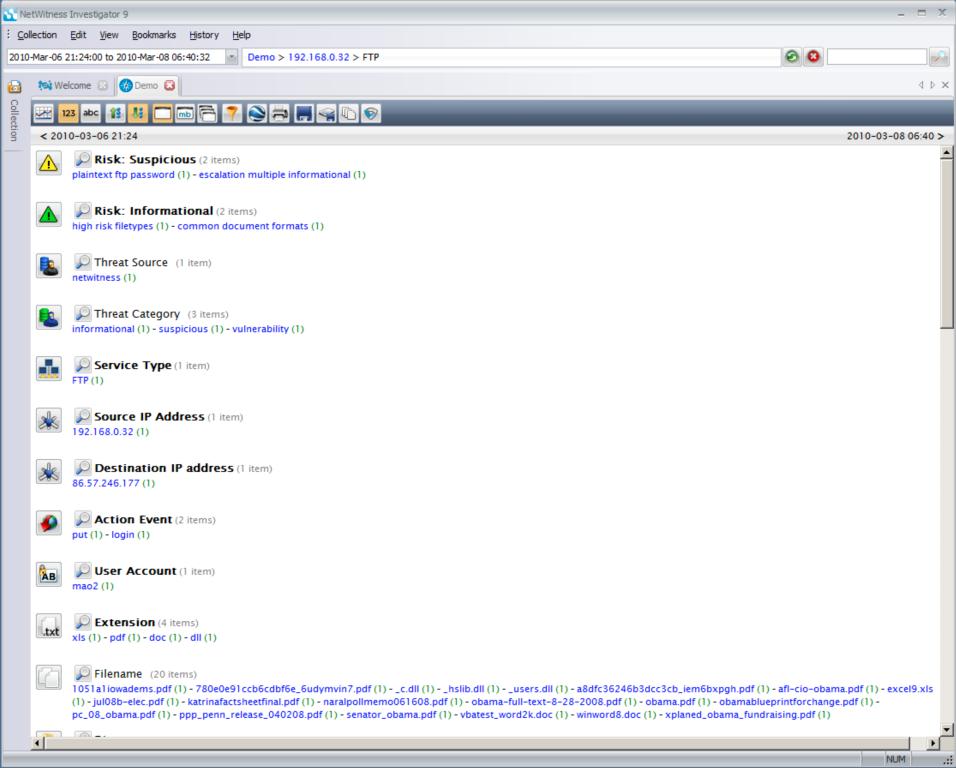Click the tab strip scroll-left arrow
Image resolution: width=956 pixels, height=768 pixels.
click(921, 85)
